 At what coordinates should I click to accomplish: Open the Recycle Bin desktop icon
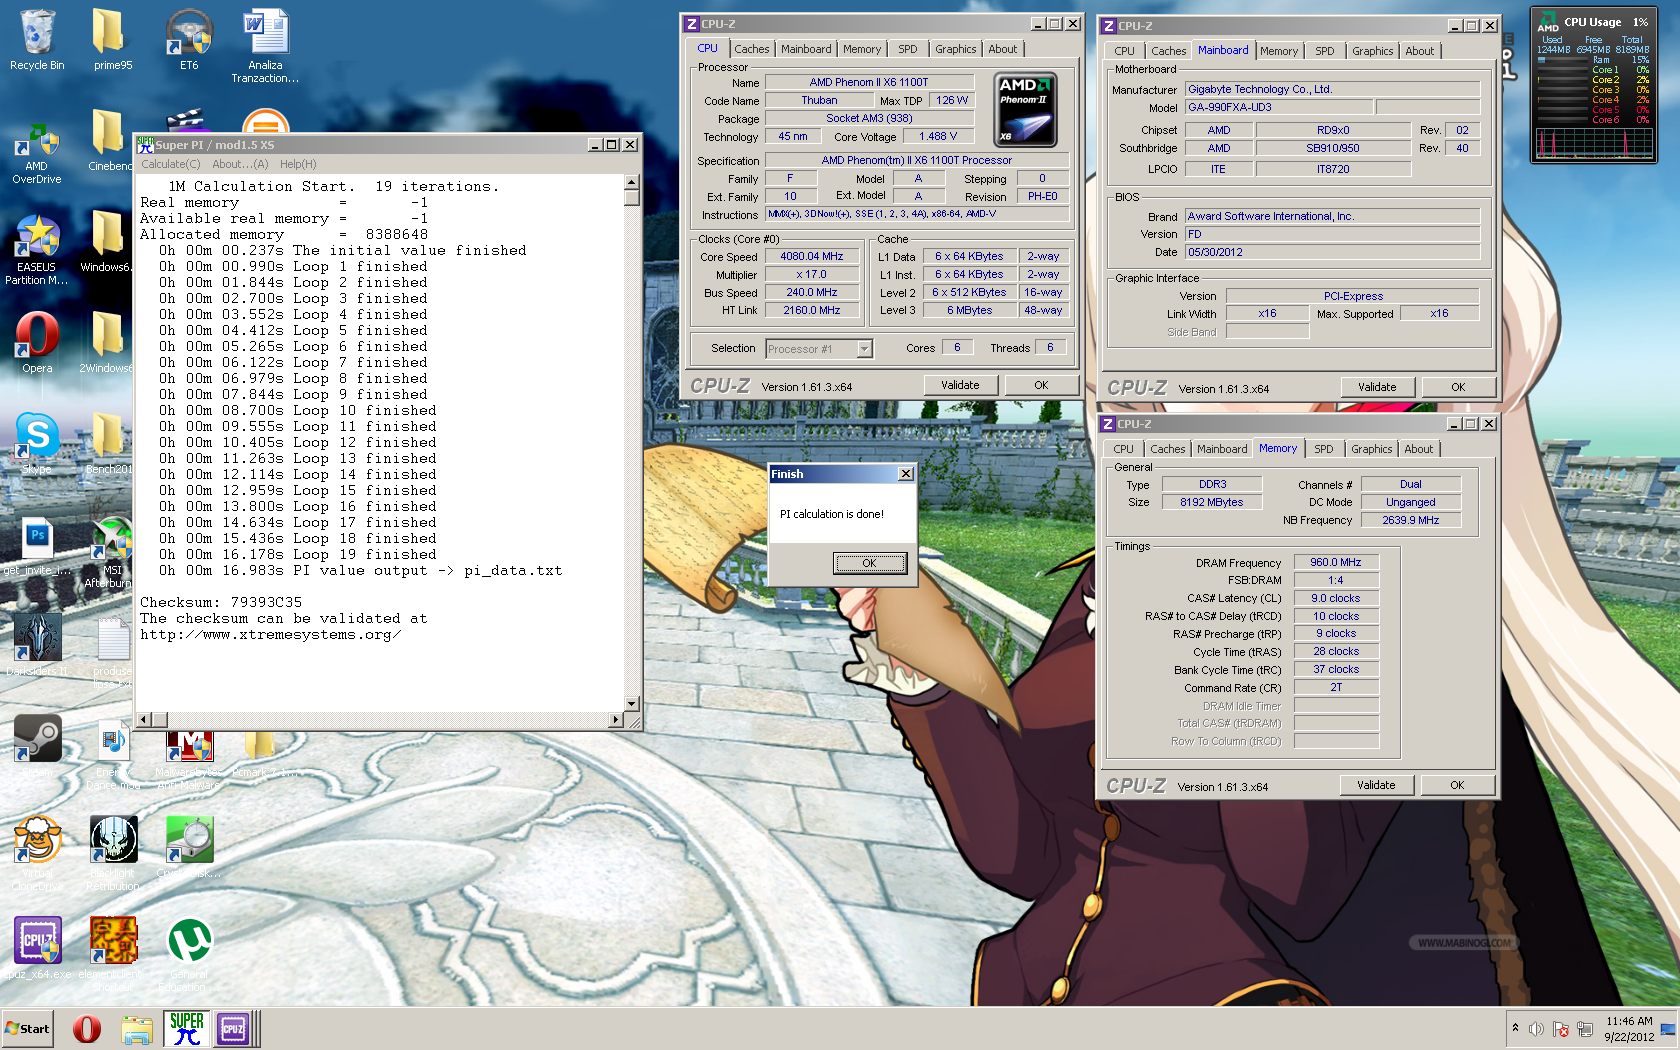(37, 40)
